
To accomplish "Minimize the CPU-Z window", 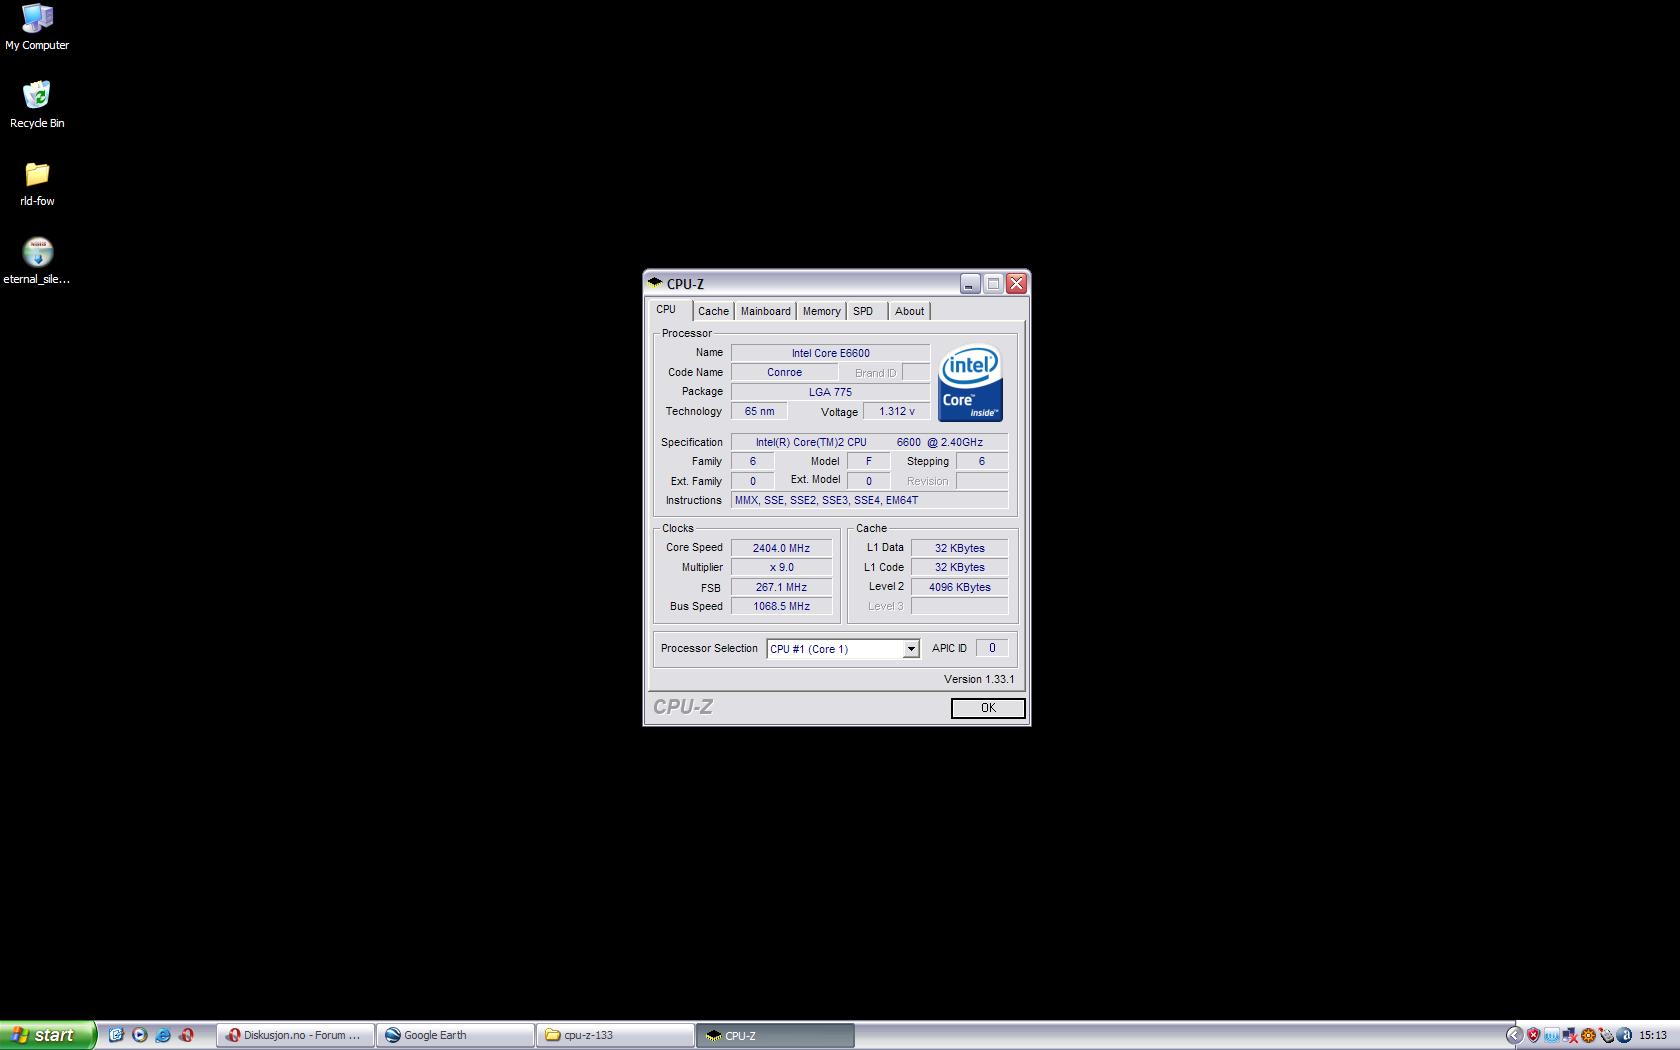I will click(x=970, y=284).
